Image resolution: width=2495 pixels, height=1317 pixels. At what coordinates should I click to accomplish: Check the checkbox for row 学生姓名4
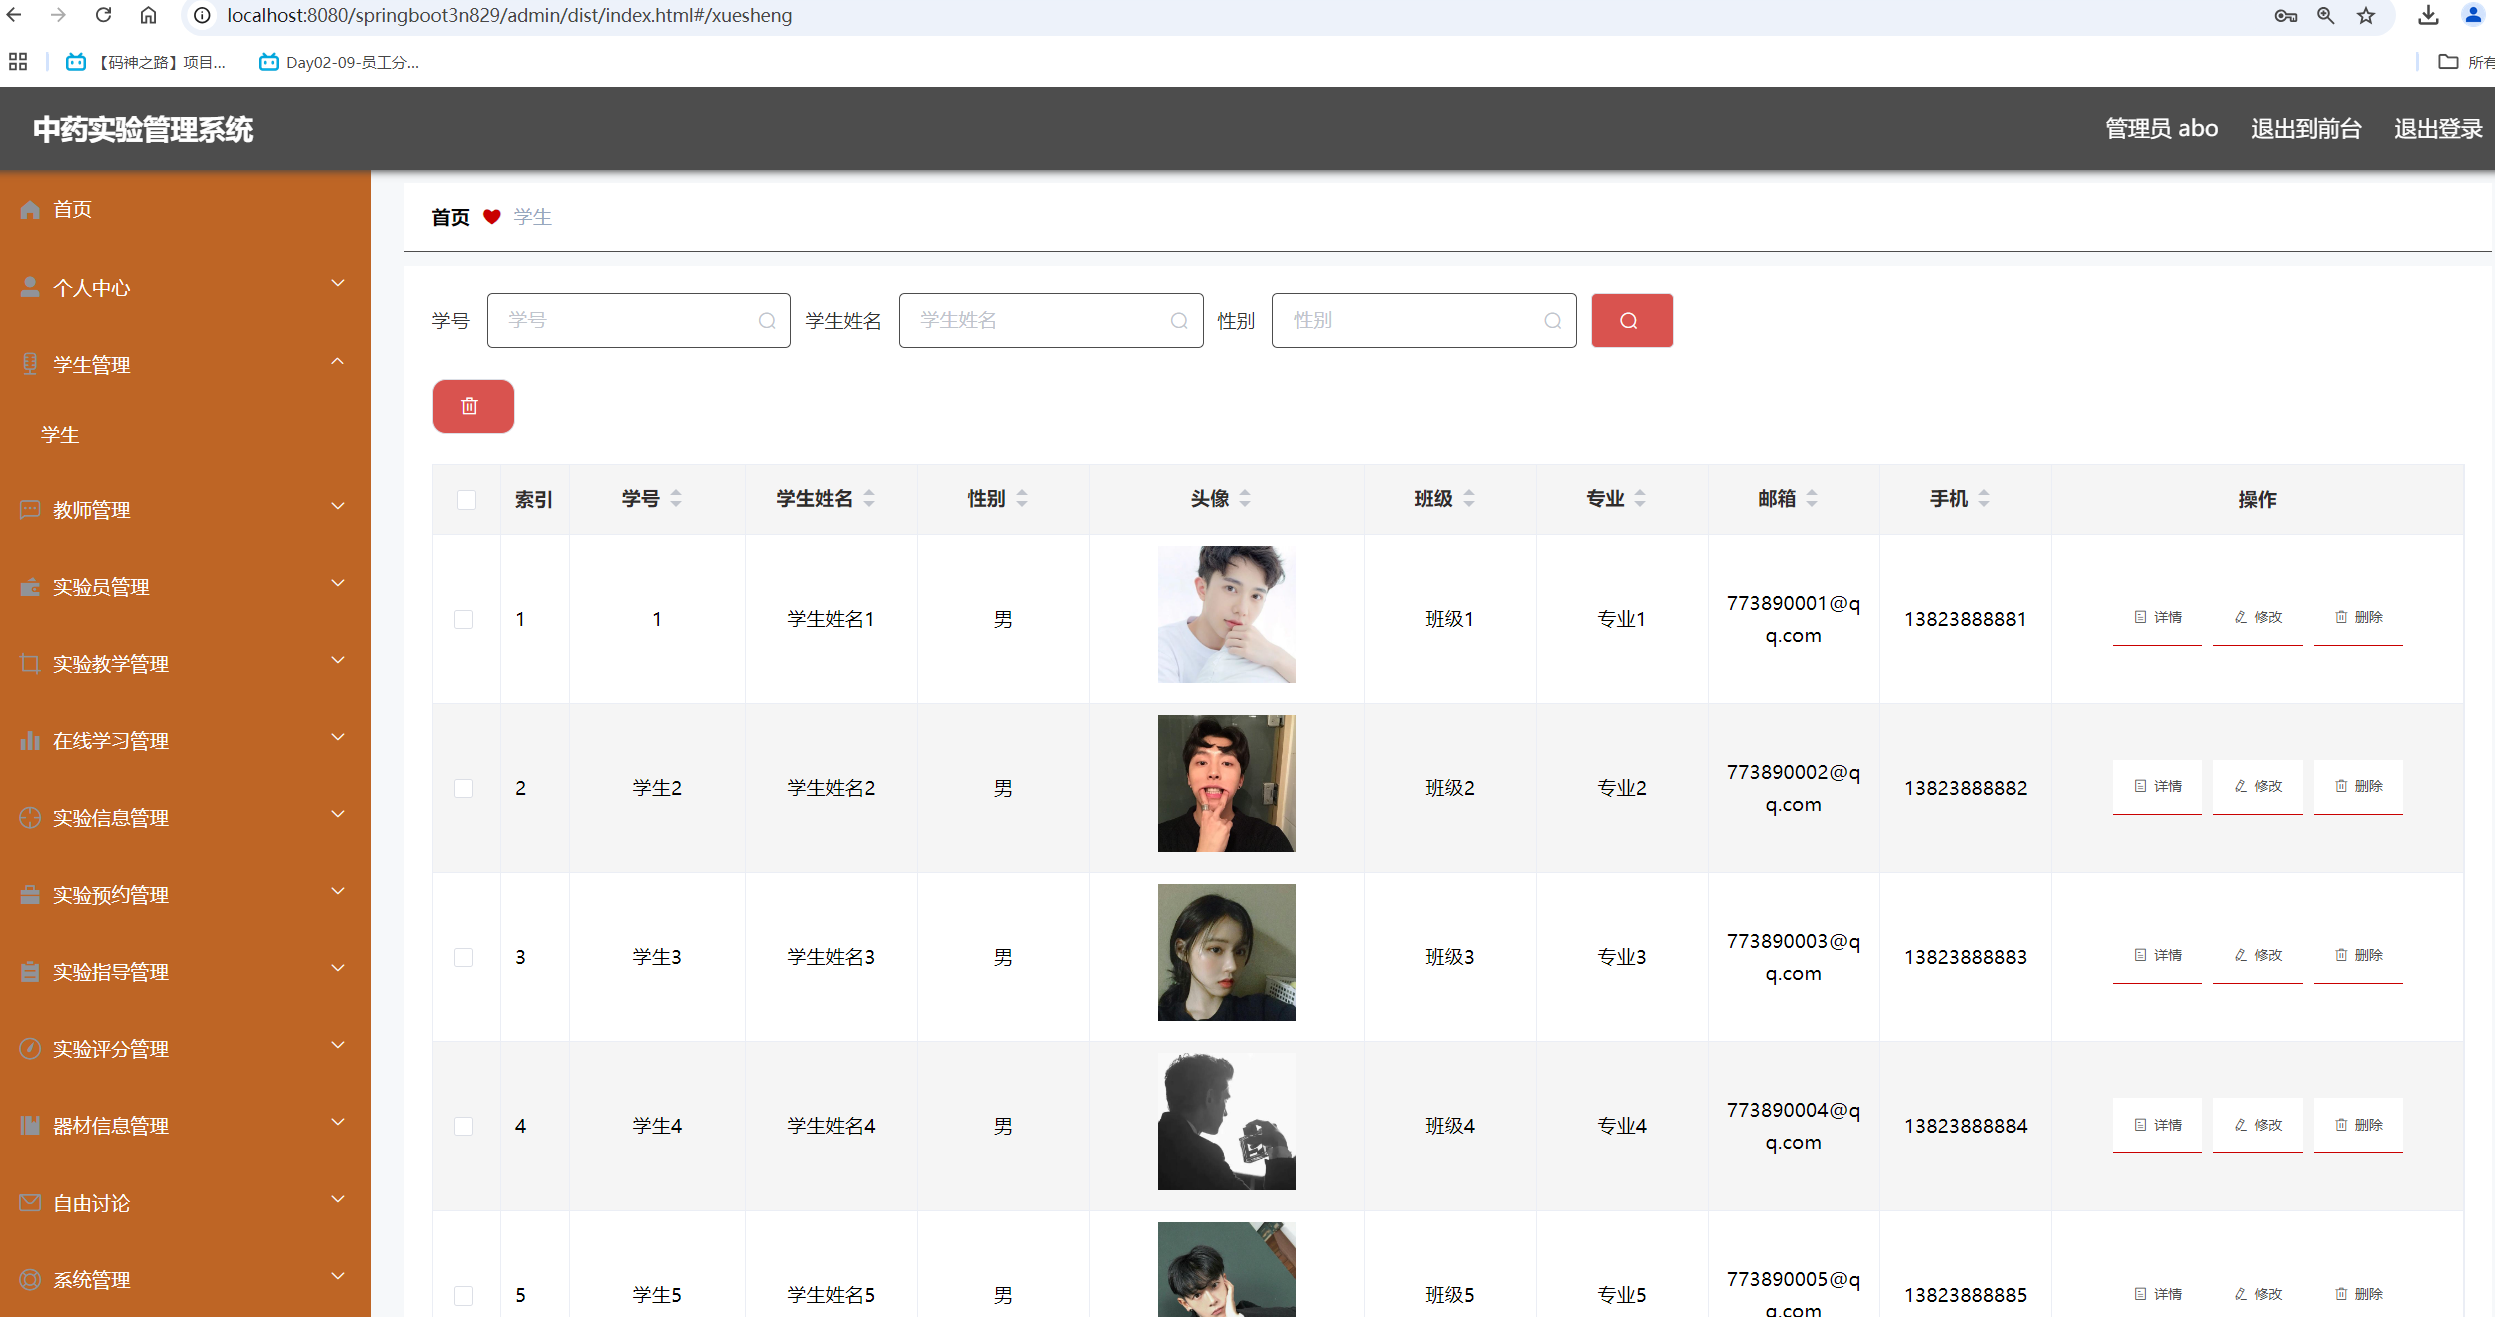click(x=463, y=1126)
